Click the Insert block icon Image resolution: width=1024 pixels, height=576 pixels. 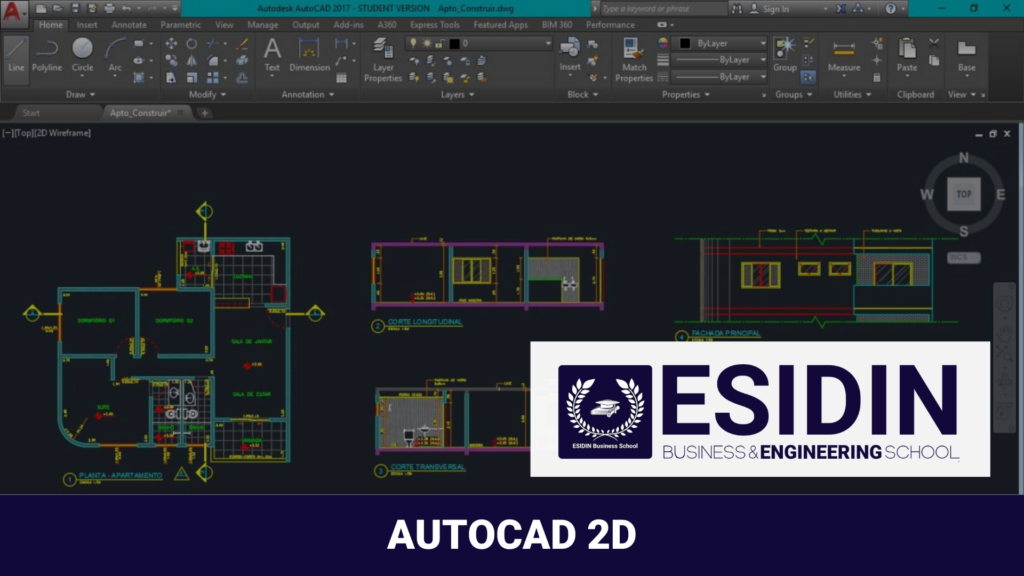[568, 48]
